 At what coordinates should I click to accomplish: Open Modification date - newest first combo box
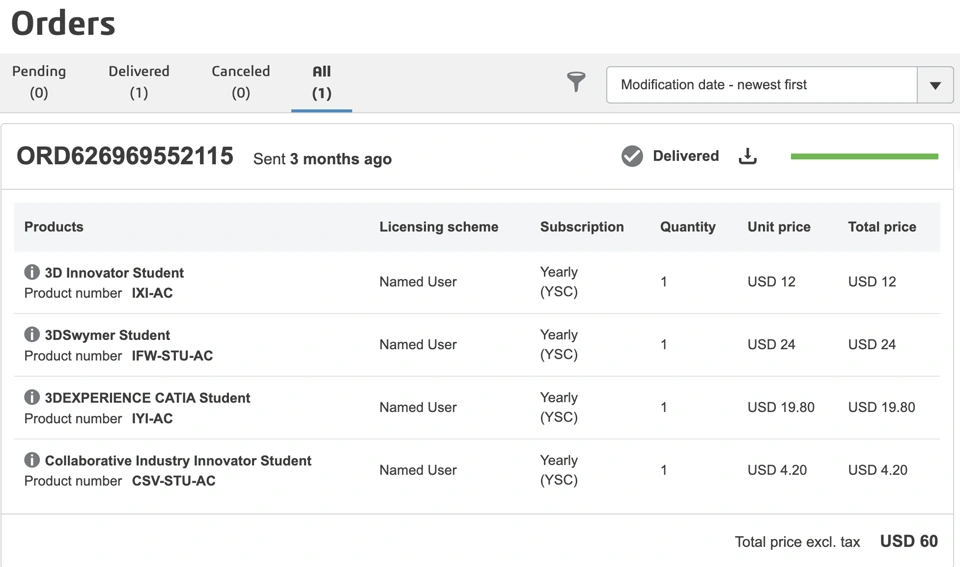[762, 85]
